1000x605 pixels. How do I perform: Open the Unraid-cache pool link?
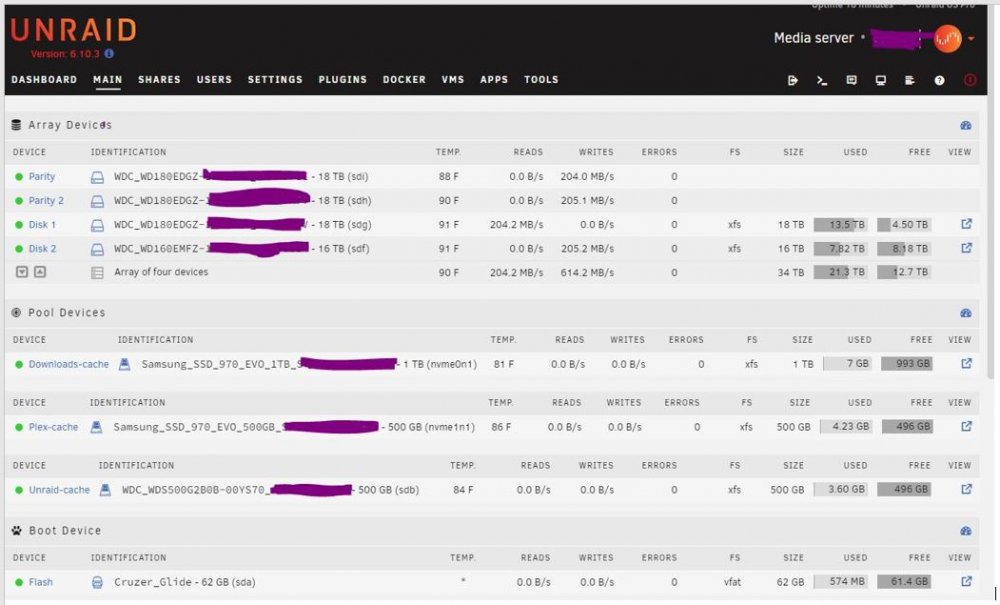[x=59, y=490]
